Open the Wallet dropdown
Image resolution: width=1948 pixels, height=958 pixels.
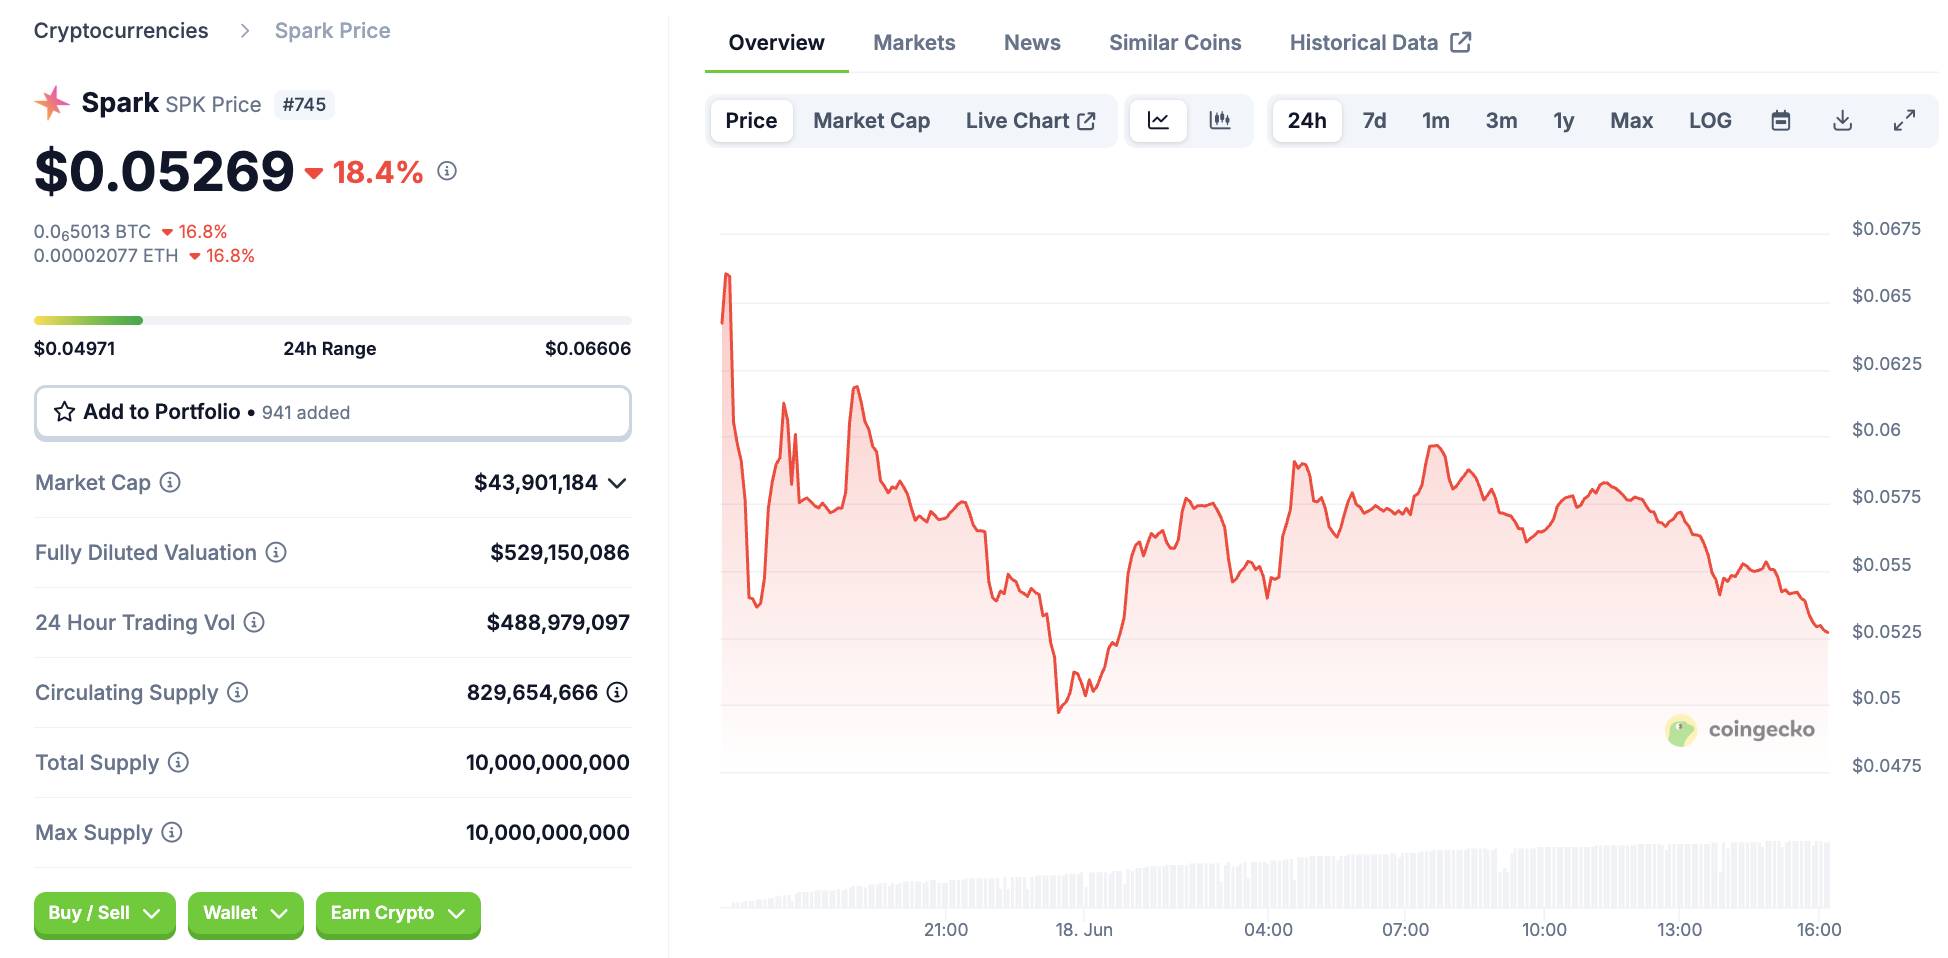click(x=245, y=914)
